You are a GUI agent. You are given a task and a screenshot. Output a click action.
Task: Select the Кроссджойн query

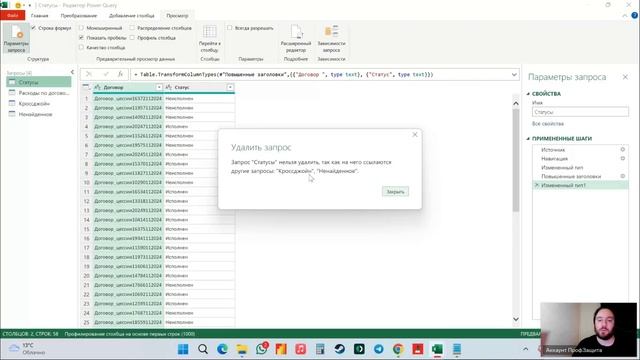pyautogui.click(x=39, y=104)
